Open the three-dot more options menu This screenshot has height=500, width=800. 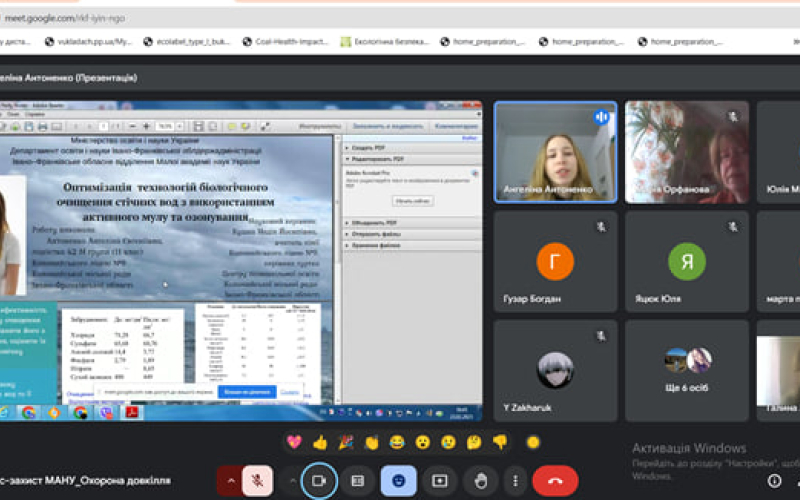(515, 481)
